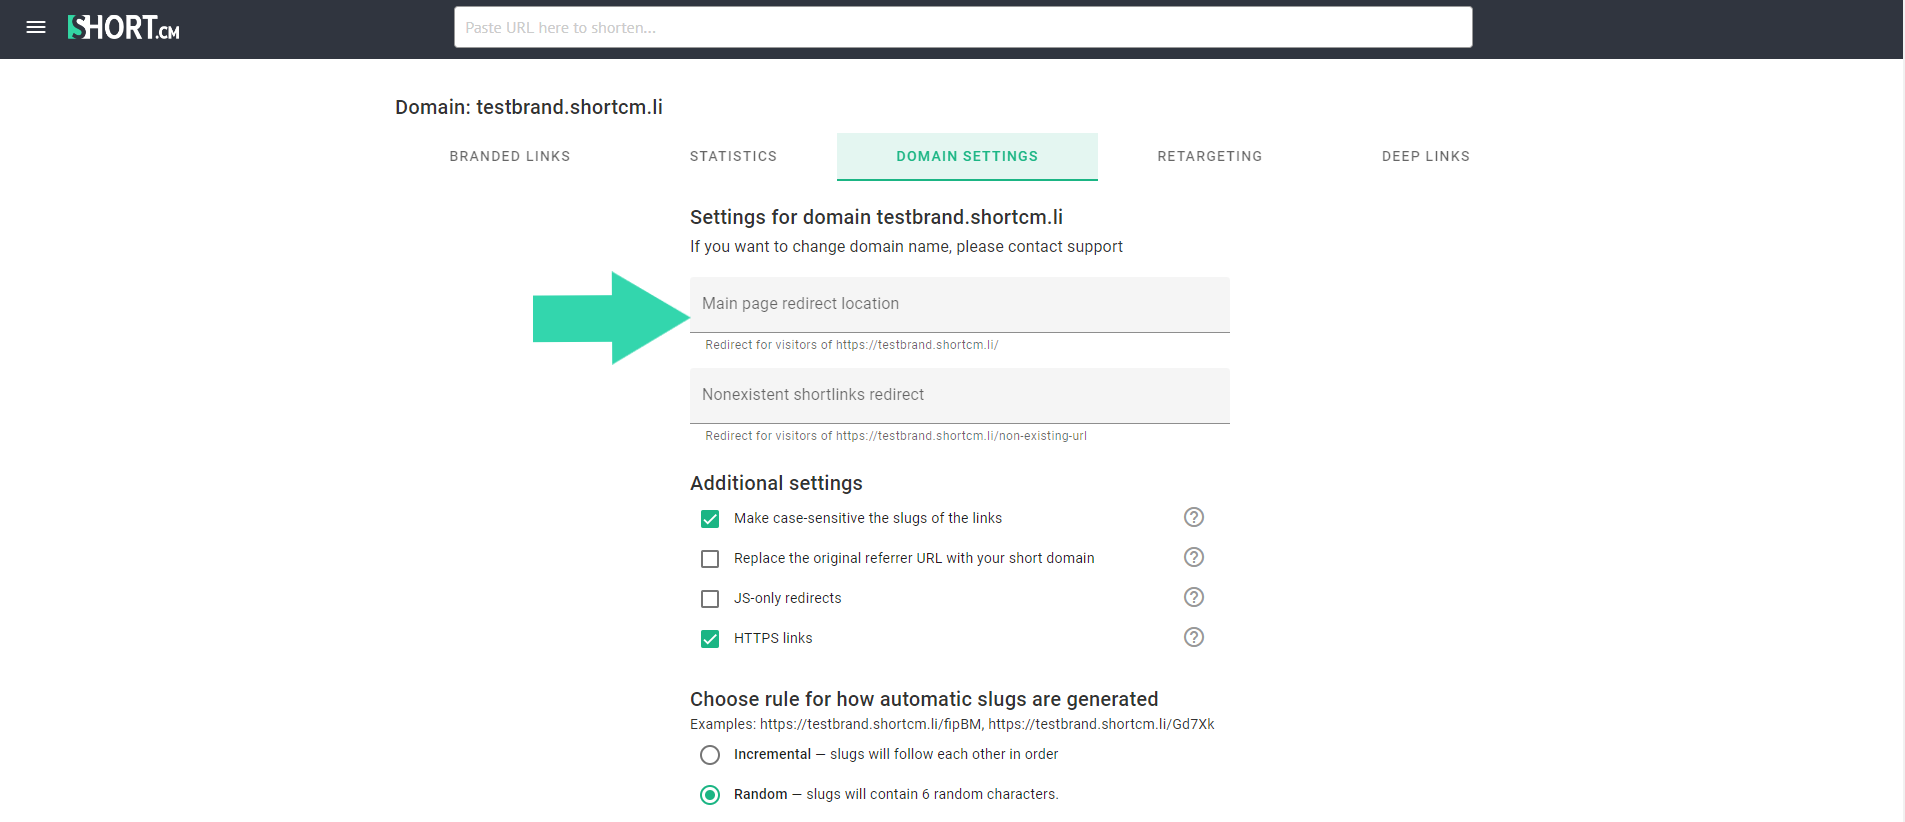Open the hamburger navigation menu

(36, 27)
